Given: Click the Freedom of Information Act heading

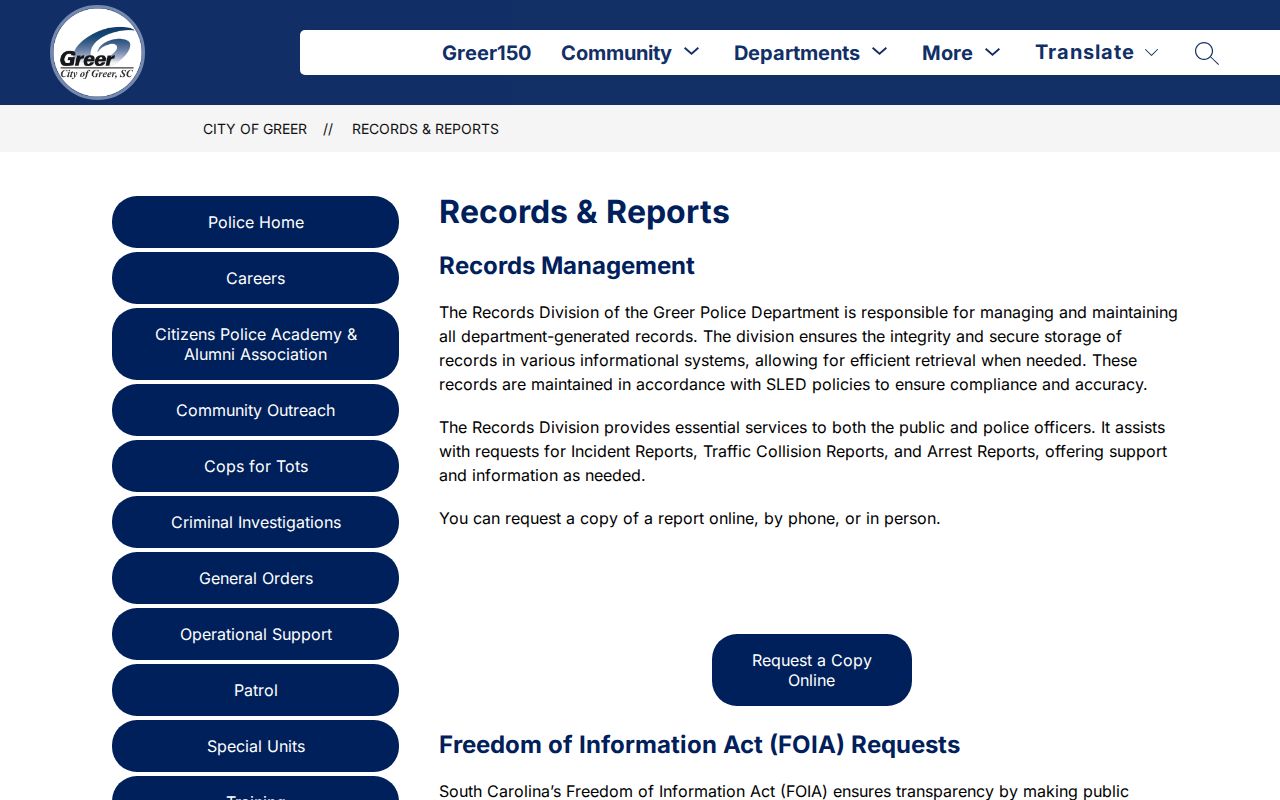Looking at the screenshot, I should (x=699, y=745).
